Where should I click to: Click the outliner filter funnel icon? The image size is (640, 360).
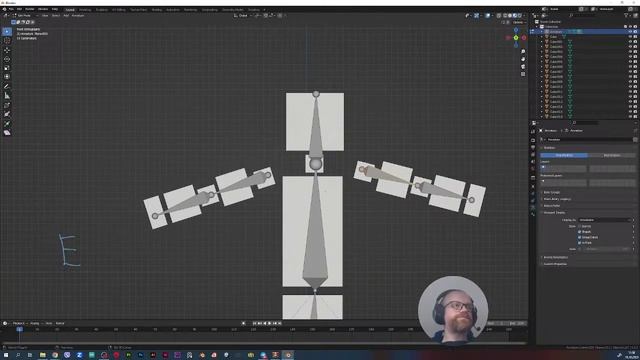click(626, 16)
